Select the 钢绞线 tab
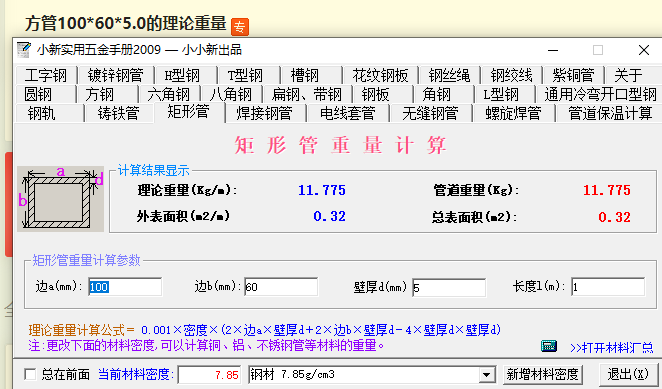 coord(511,76)
